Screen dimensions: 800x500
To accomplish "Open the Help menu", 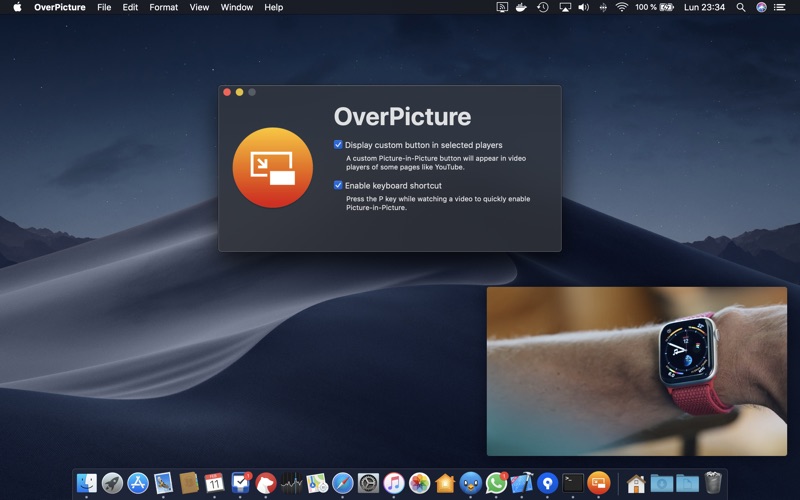I will pyautogui.click(x=273, y=7).
